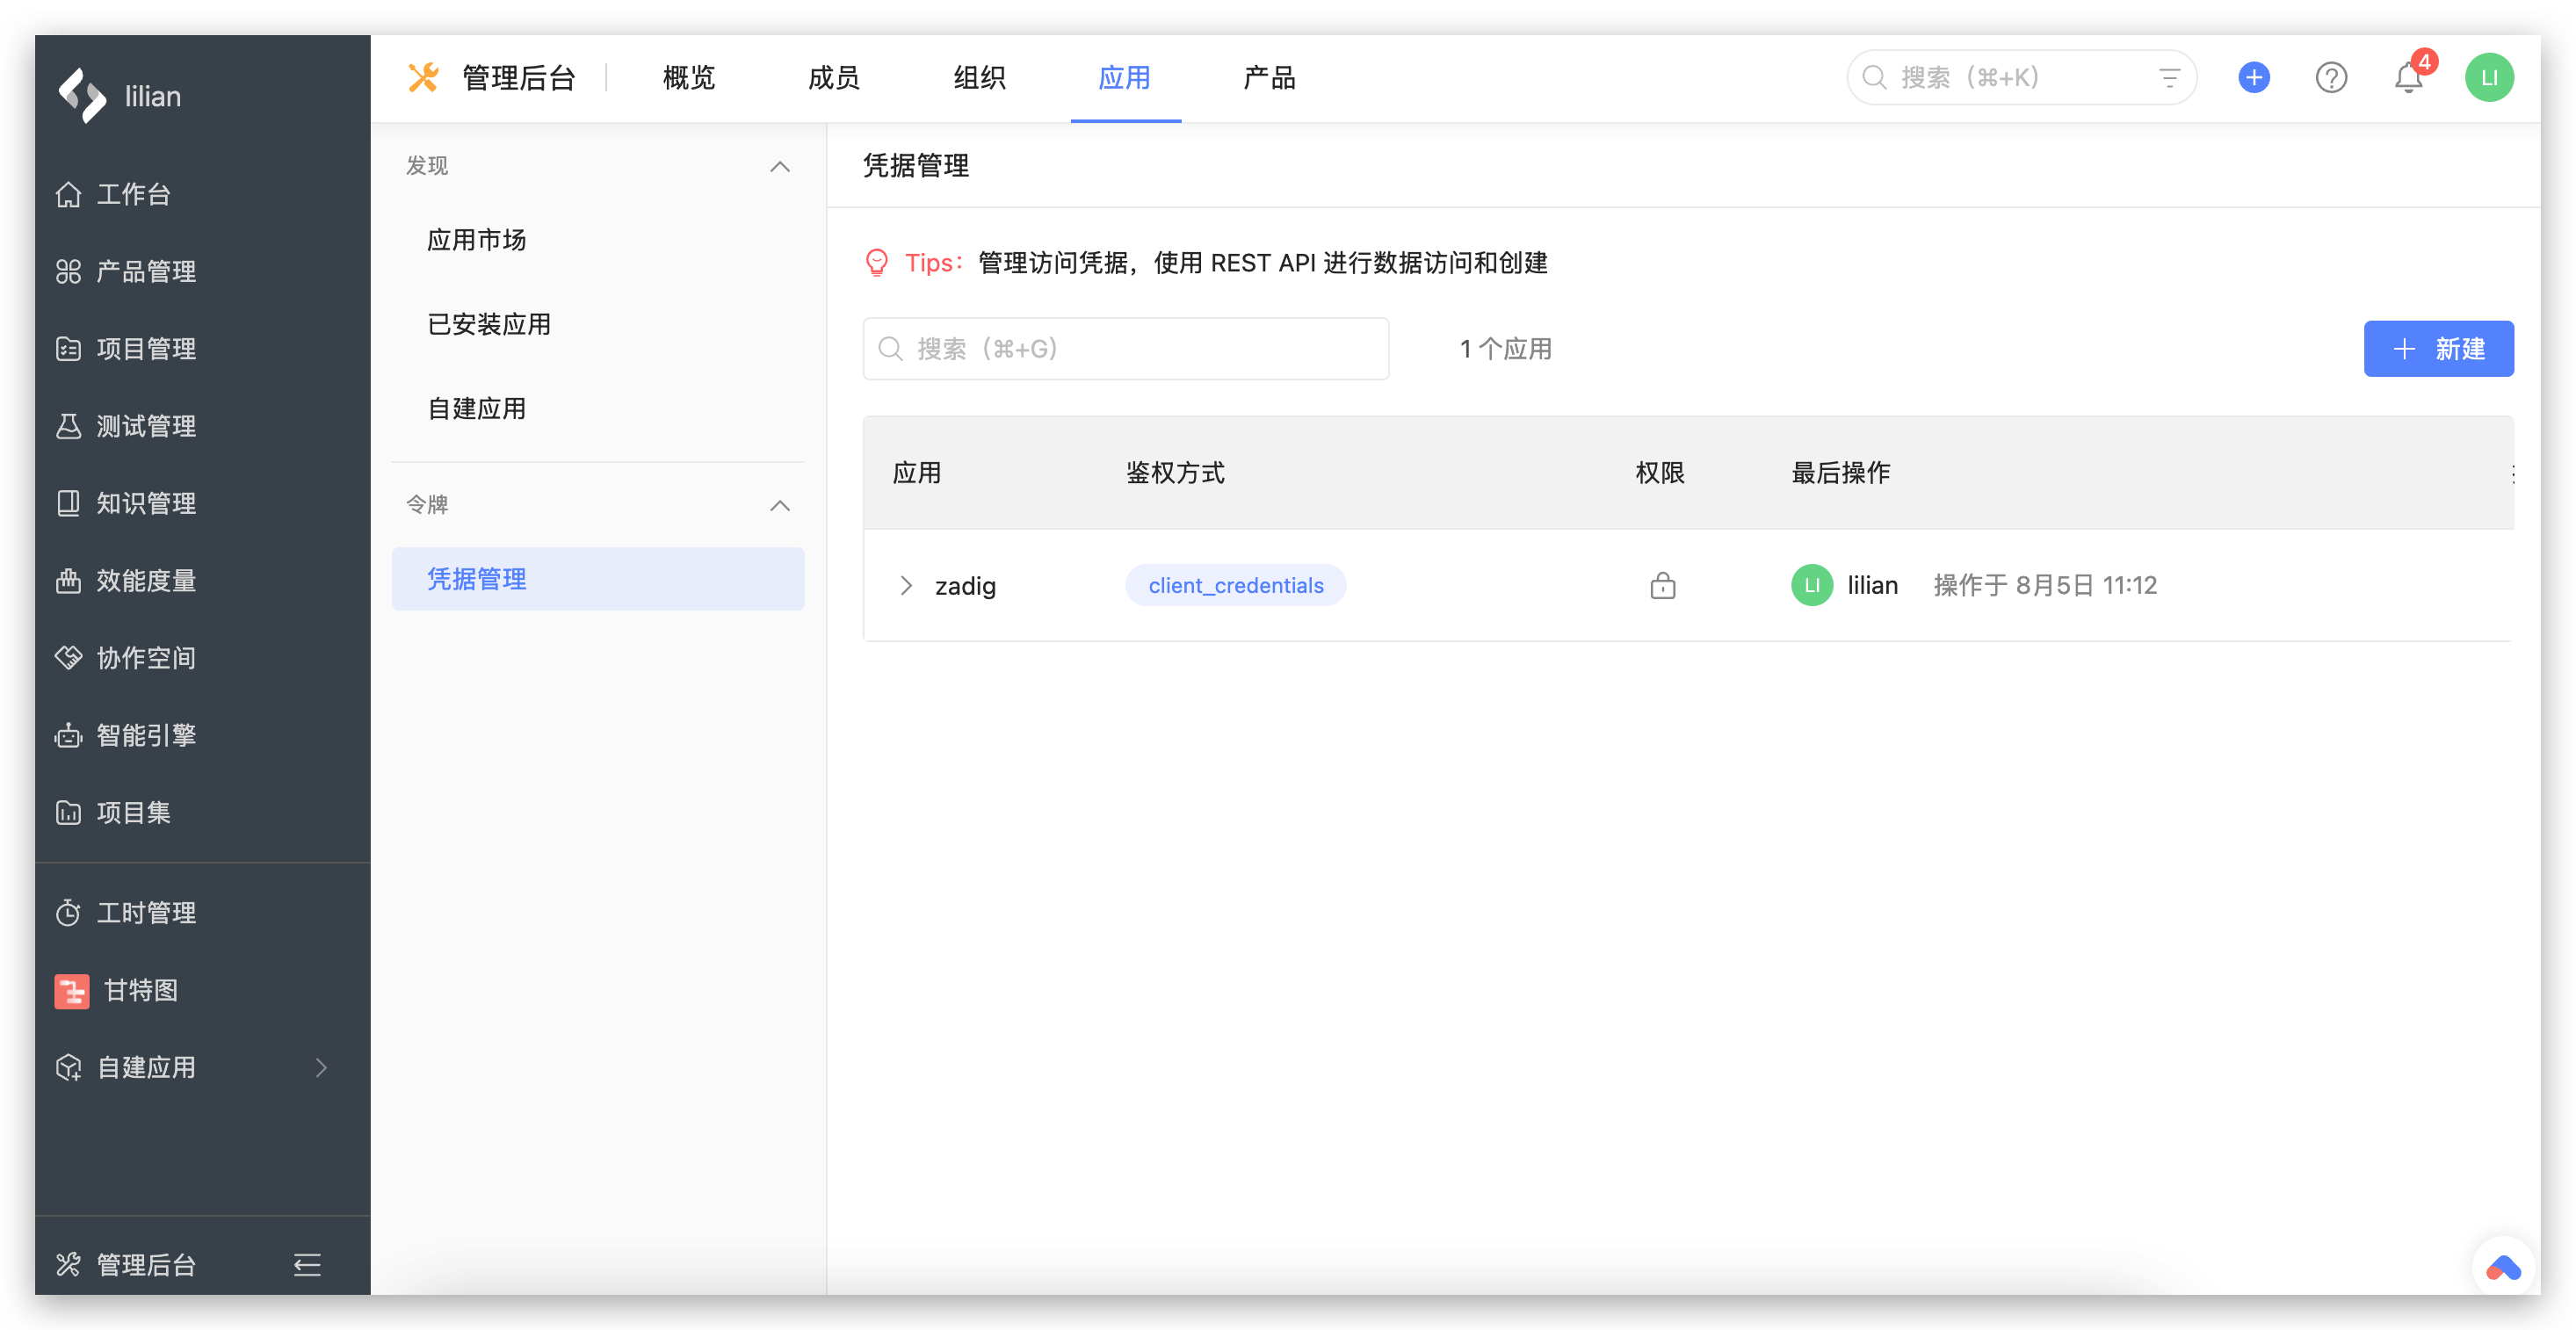2576x1330 pixels.
Task: Open the help question mark icon
Action: coord(2332,77)
